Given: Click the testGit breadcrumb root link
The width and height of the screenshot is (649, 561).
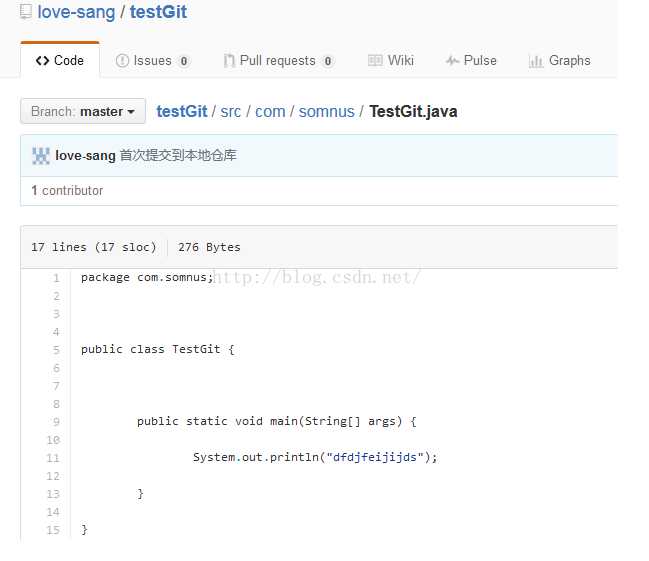Looking at the screenshot, I should [182, 111].
